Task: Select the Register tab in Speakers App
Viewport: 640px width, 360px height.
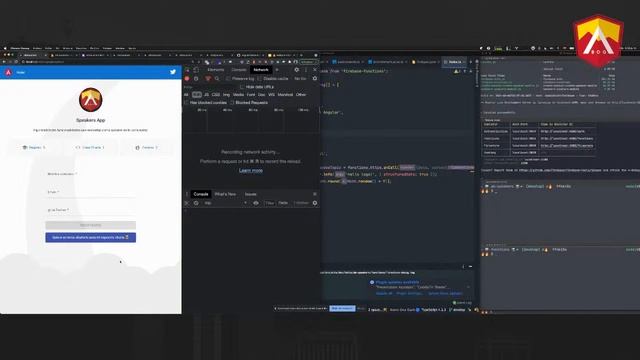Action: click(33, 147)
